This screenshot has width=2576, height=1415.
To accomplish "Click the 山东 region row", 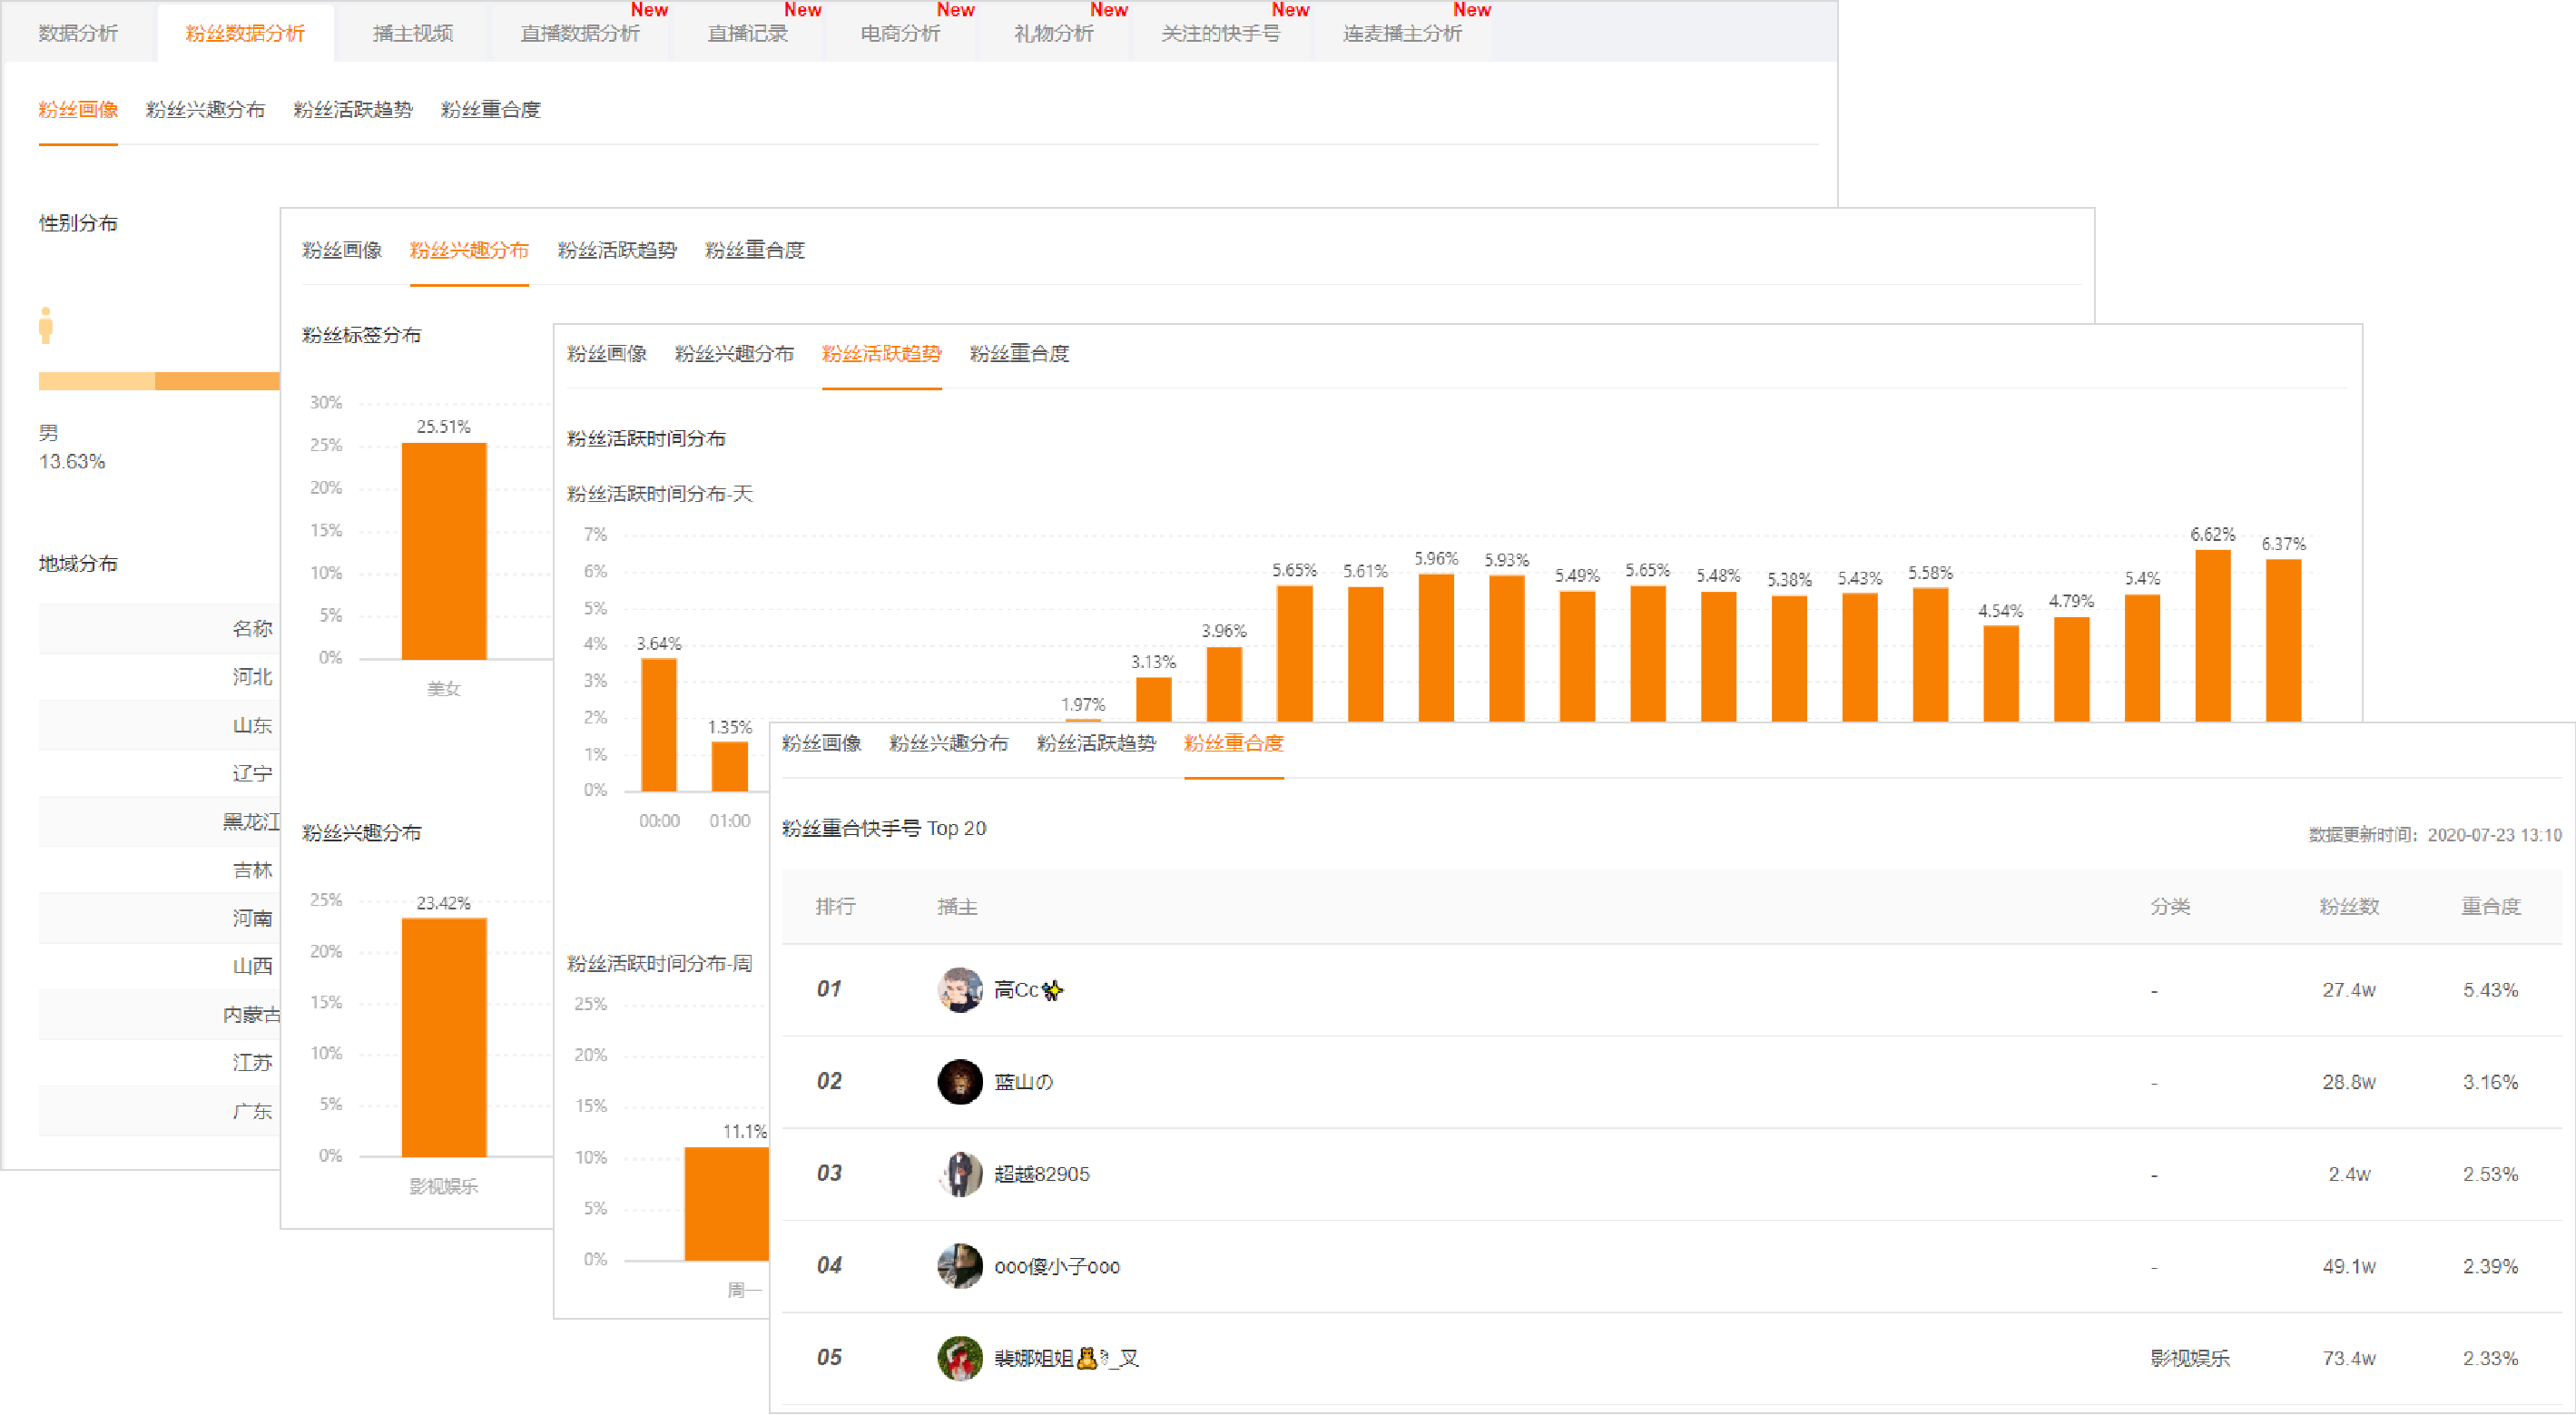I will (159, 725).
